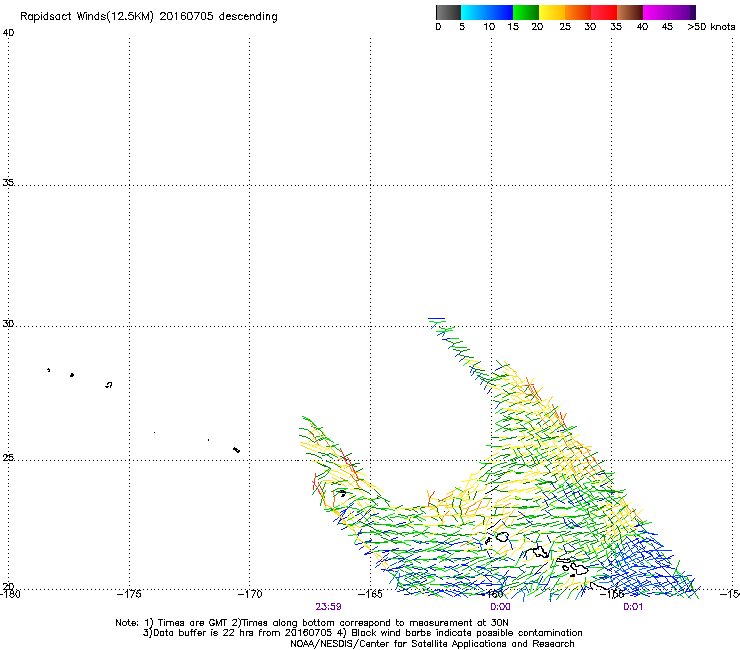This screenshot has width=740, height=650.
Task: Click the green 15–20 knots color segment
Action: (526, 12)
